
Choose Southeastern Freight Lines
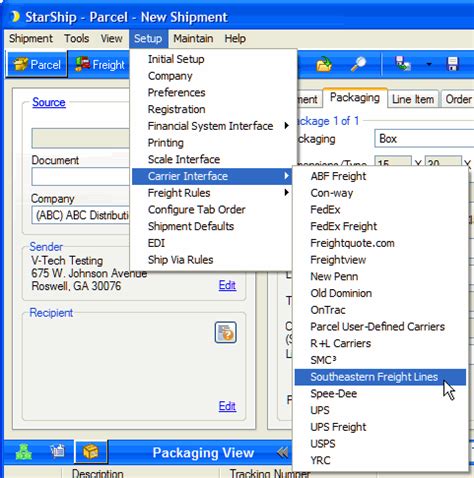pyautogui.click(x=380, y=377)
